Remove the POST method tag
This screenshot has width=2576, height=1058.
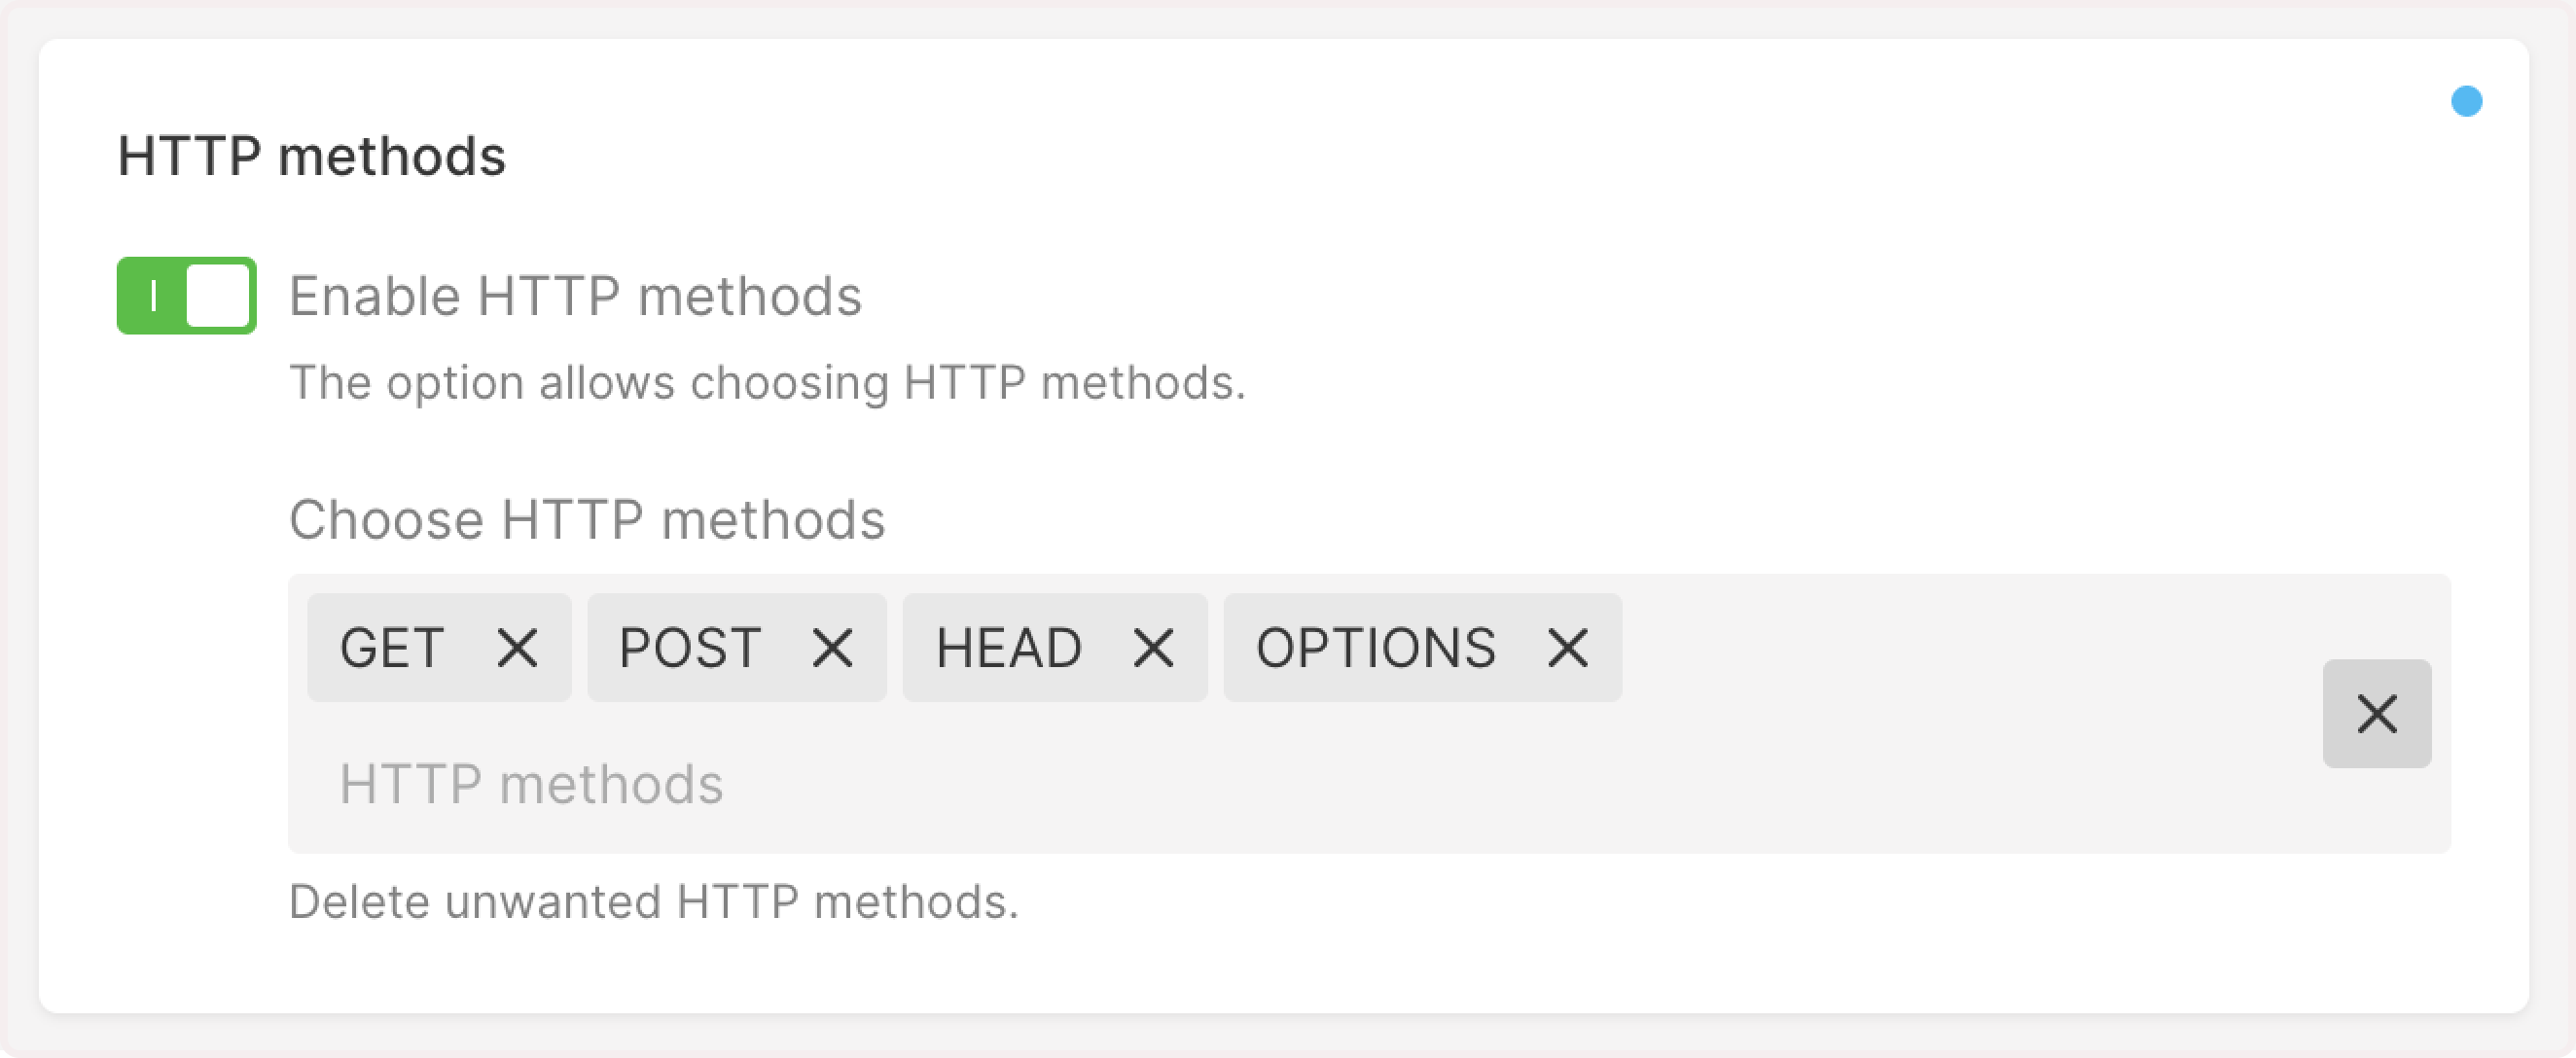click(x=832, y=648)
